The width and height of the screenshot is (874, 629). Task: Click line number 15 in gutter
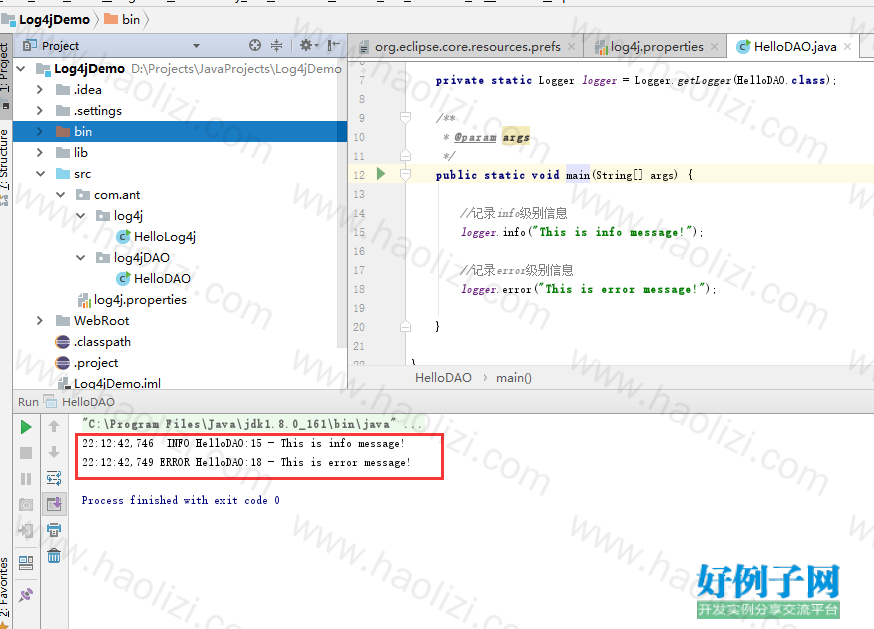pyautogui.click(x=359, y=232)
